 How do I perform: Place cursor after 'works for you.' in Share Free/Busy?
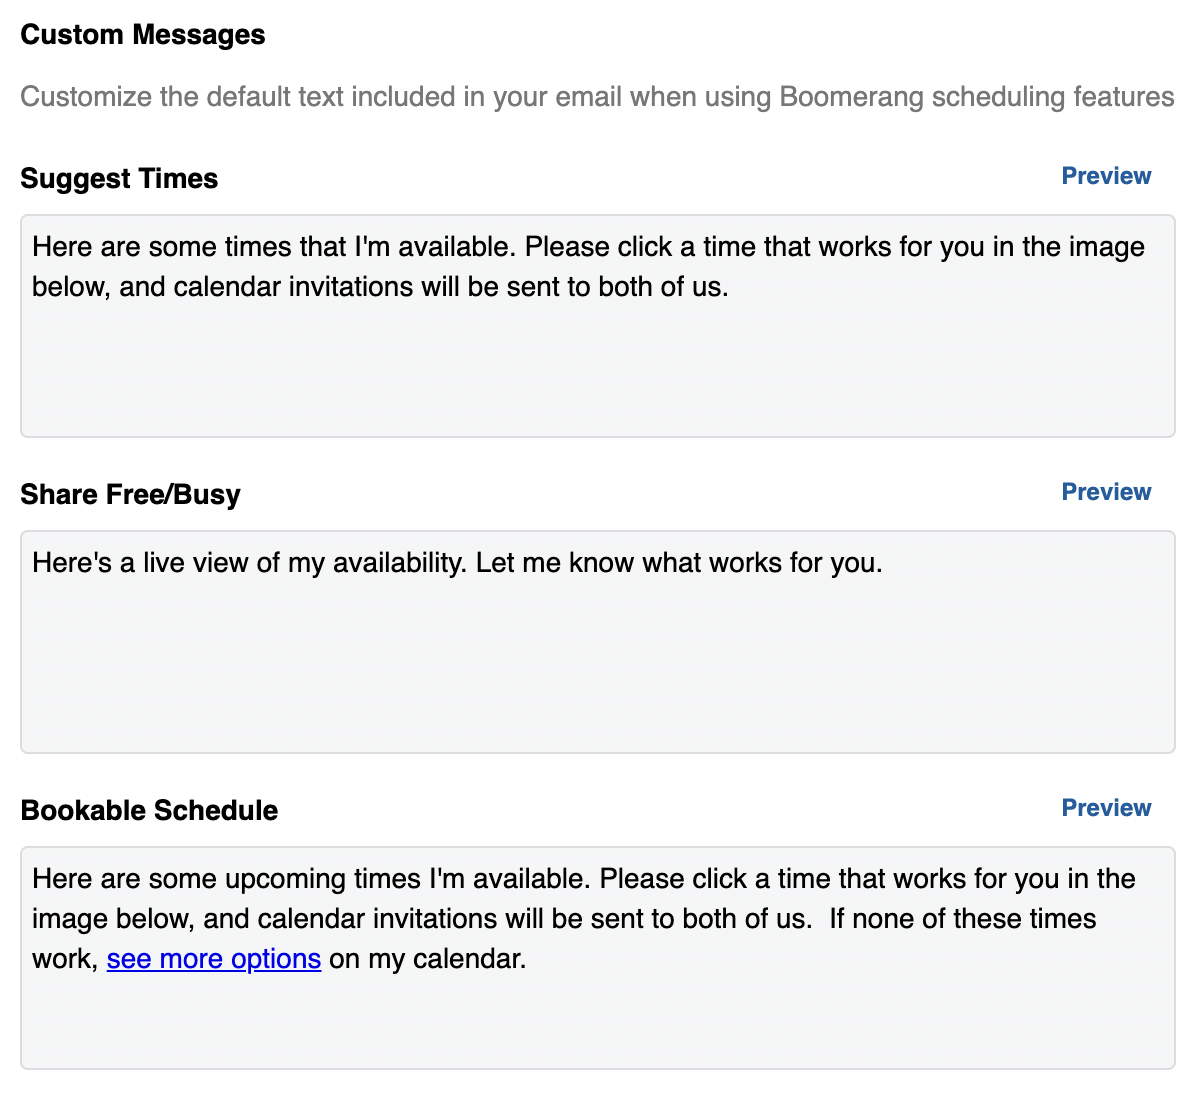click(x=884, y=563)
